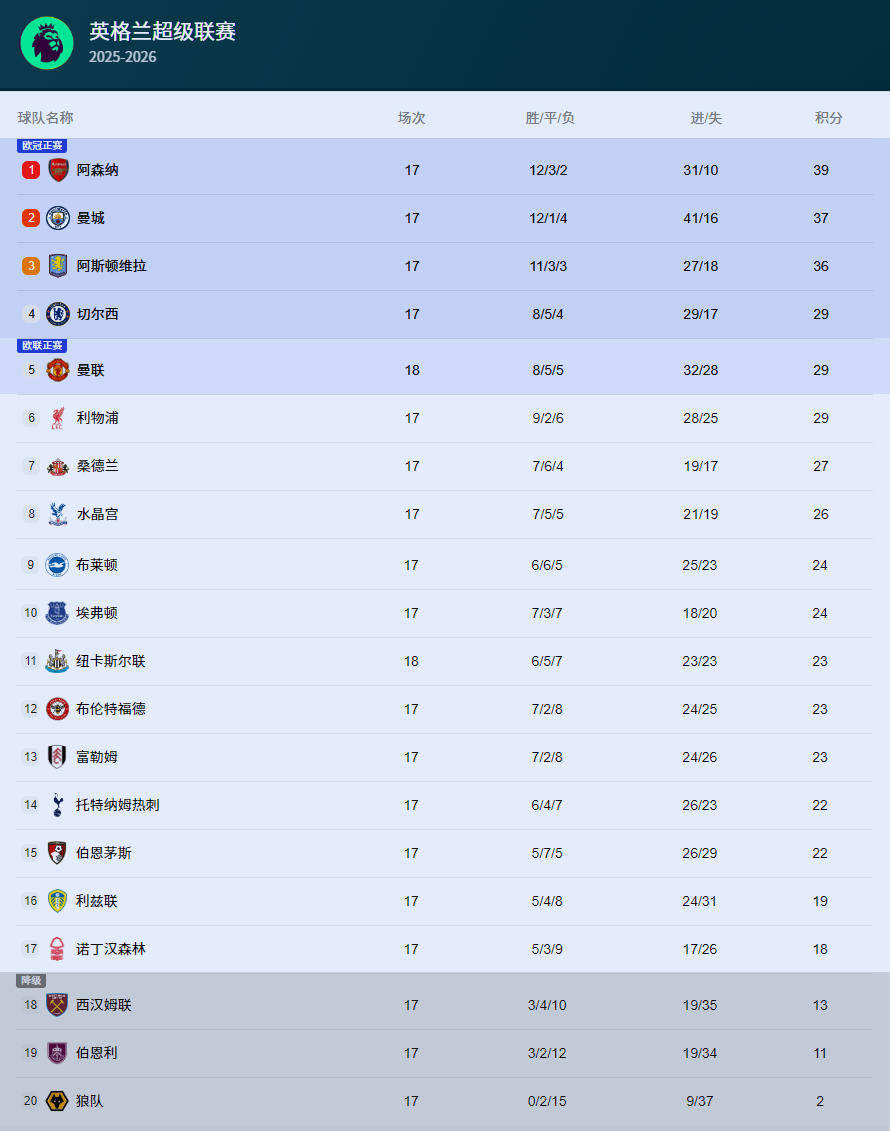The image size is (890, 1131).
Task: Click the 胜/平/负 column header
Action: [x=549, y=118]
